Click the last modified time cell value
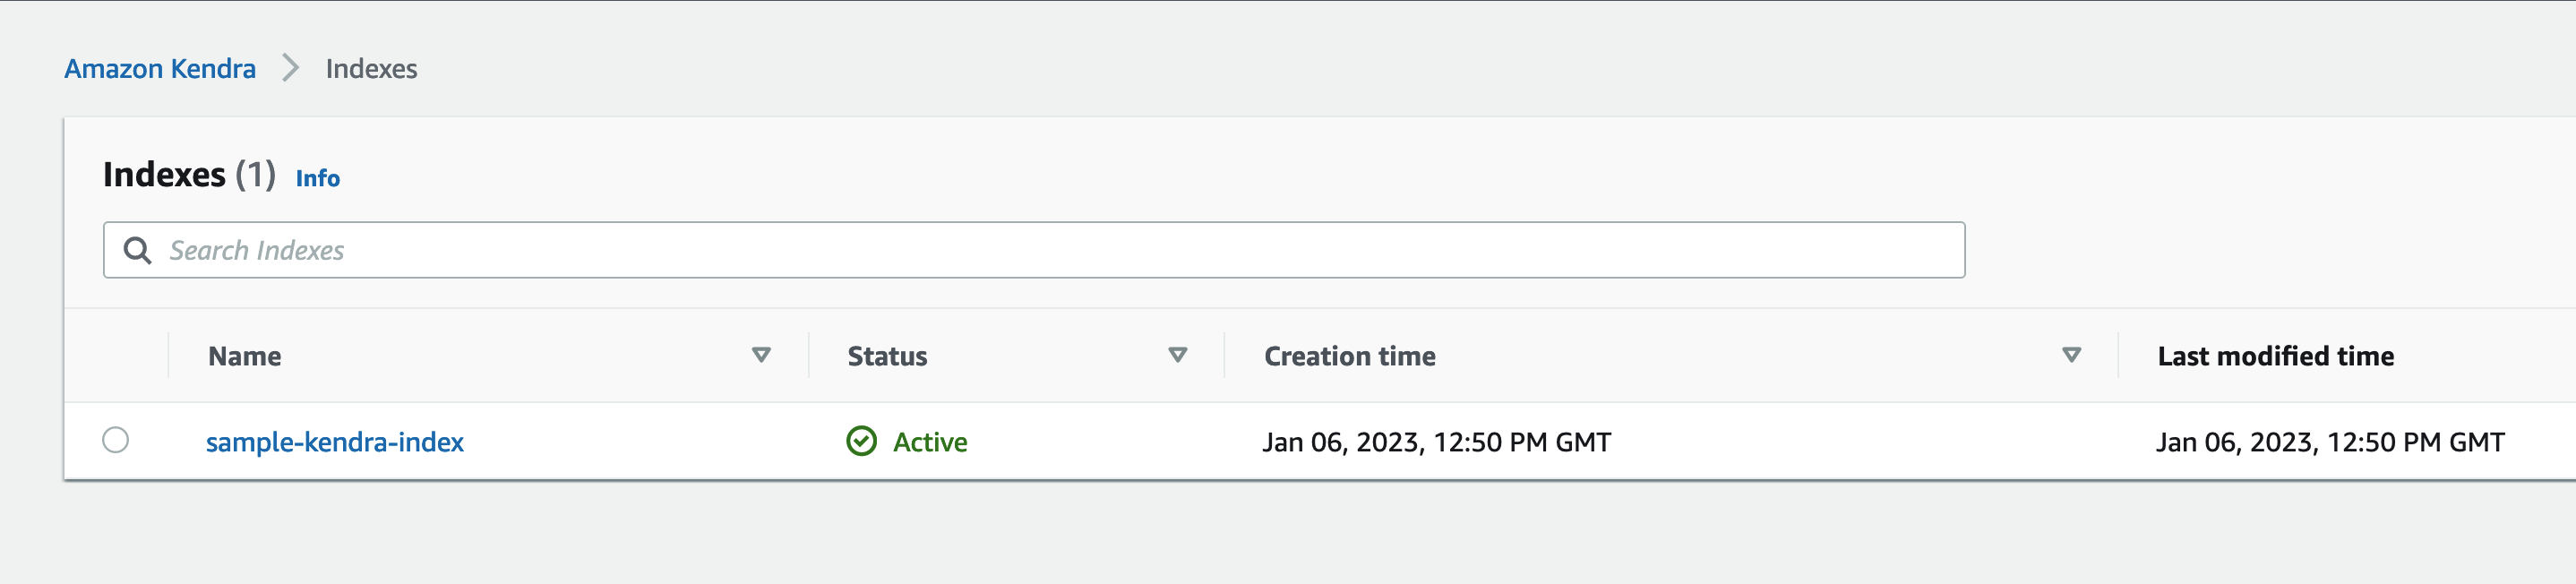This screenshot has width=2576, height=584. click(x=2329, y=442)
